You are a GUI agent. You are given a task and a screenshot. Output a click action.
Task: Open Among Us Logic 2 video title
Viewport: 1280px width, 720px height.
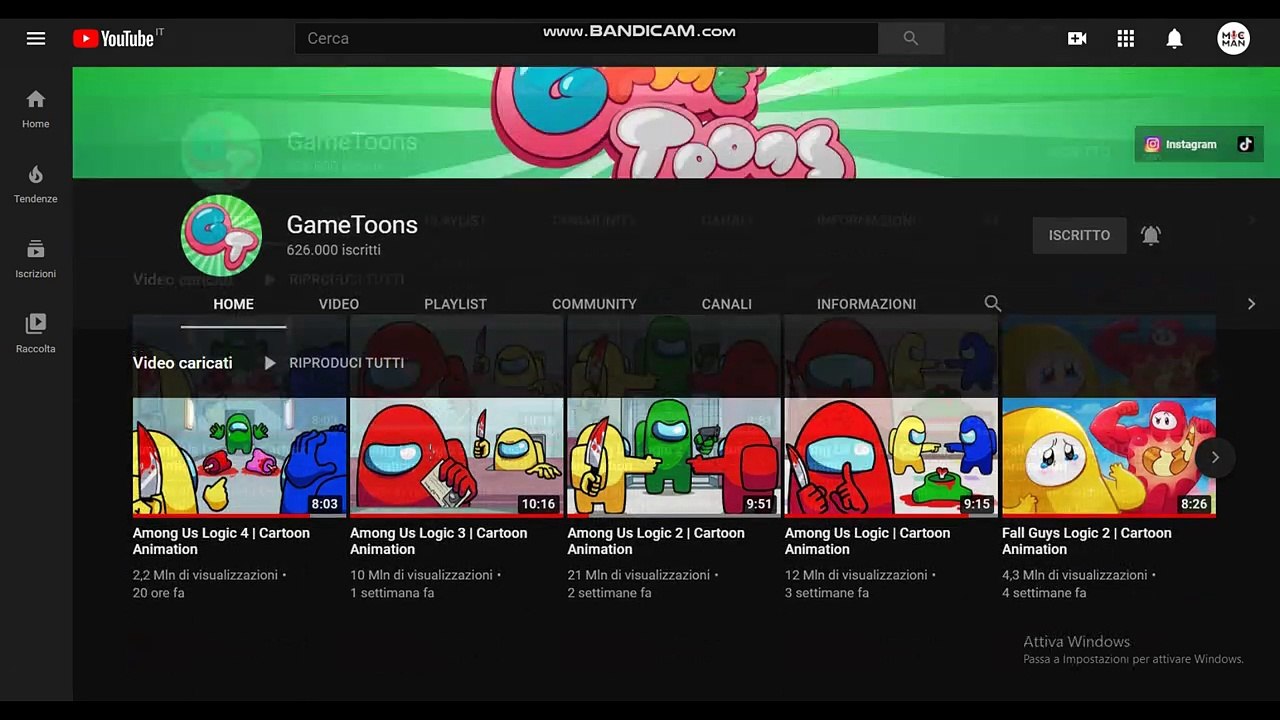point(656,541)
